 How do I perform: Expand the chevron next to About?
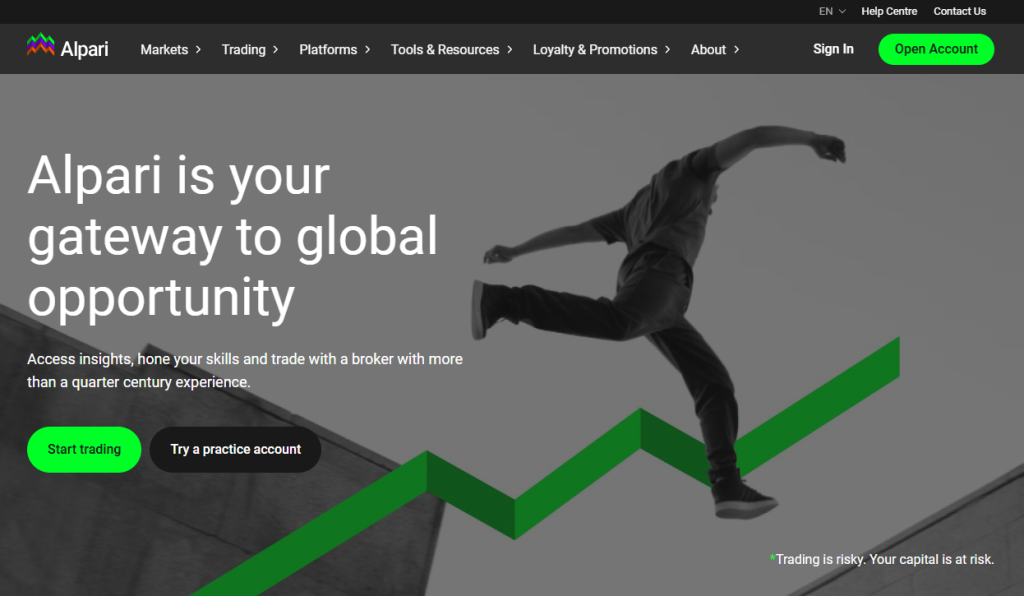[x=736, y=49]
